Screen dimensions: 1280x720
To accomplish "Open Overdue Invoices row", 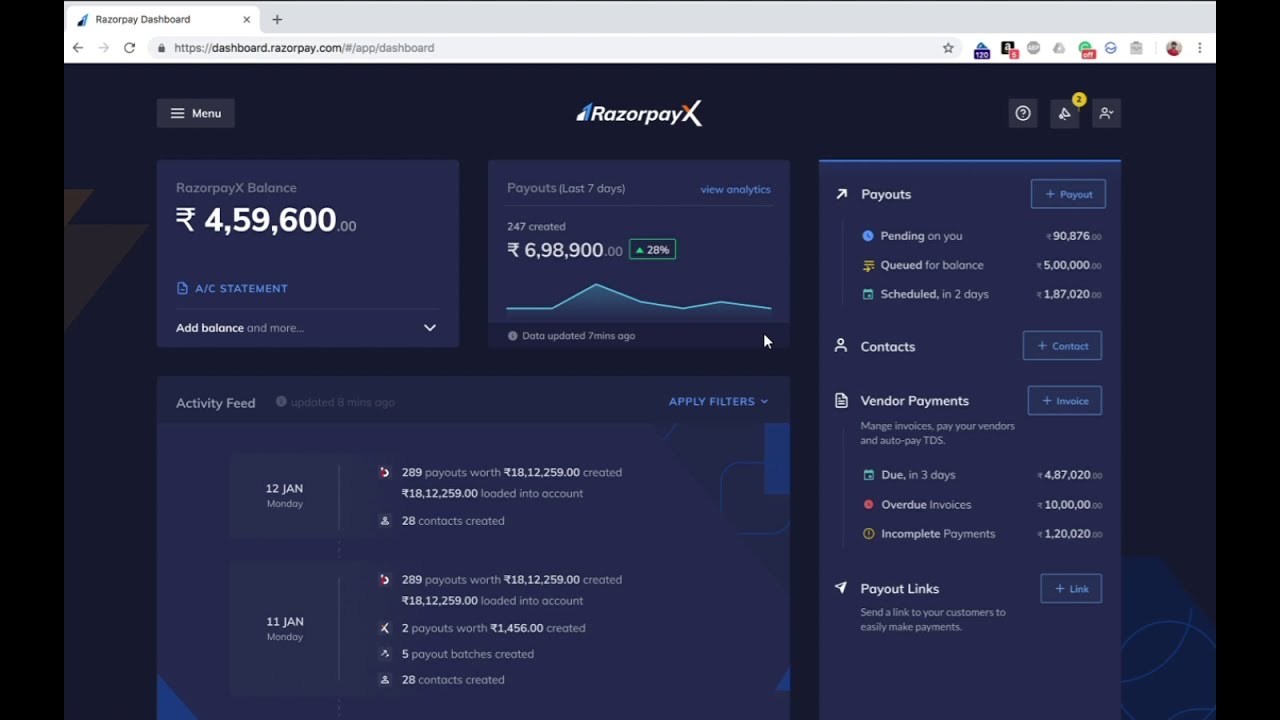I will [x=981, y=505].
